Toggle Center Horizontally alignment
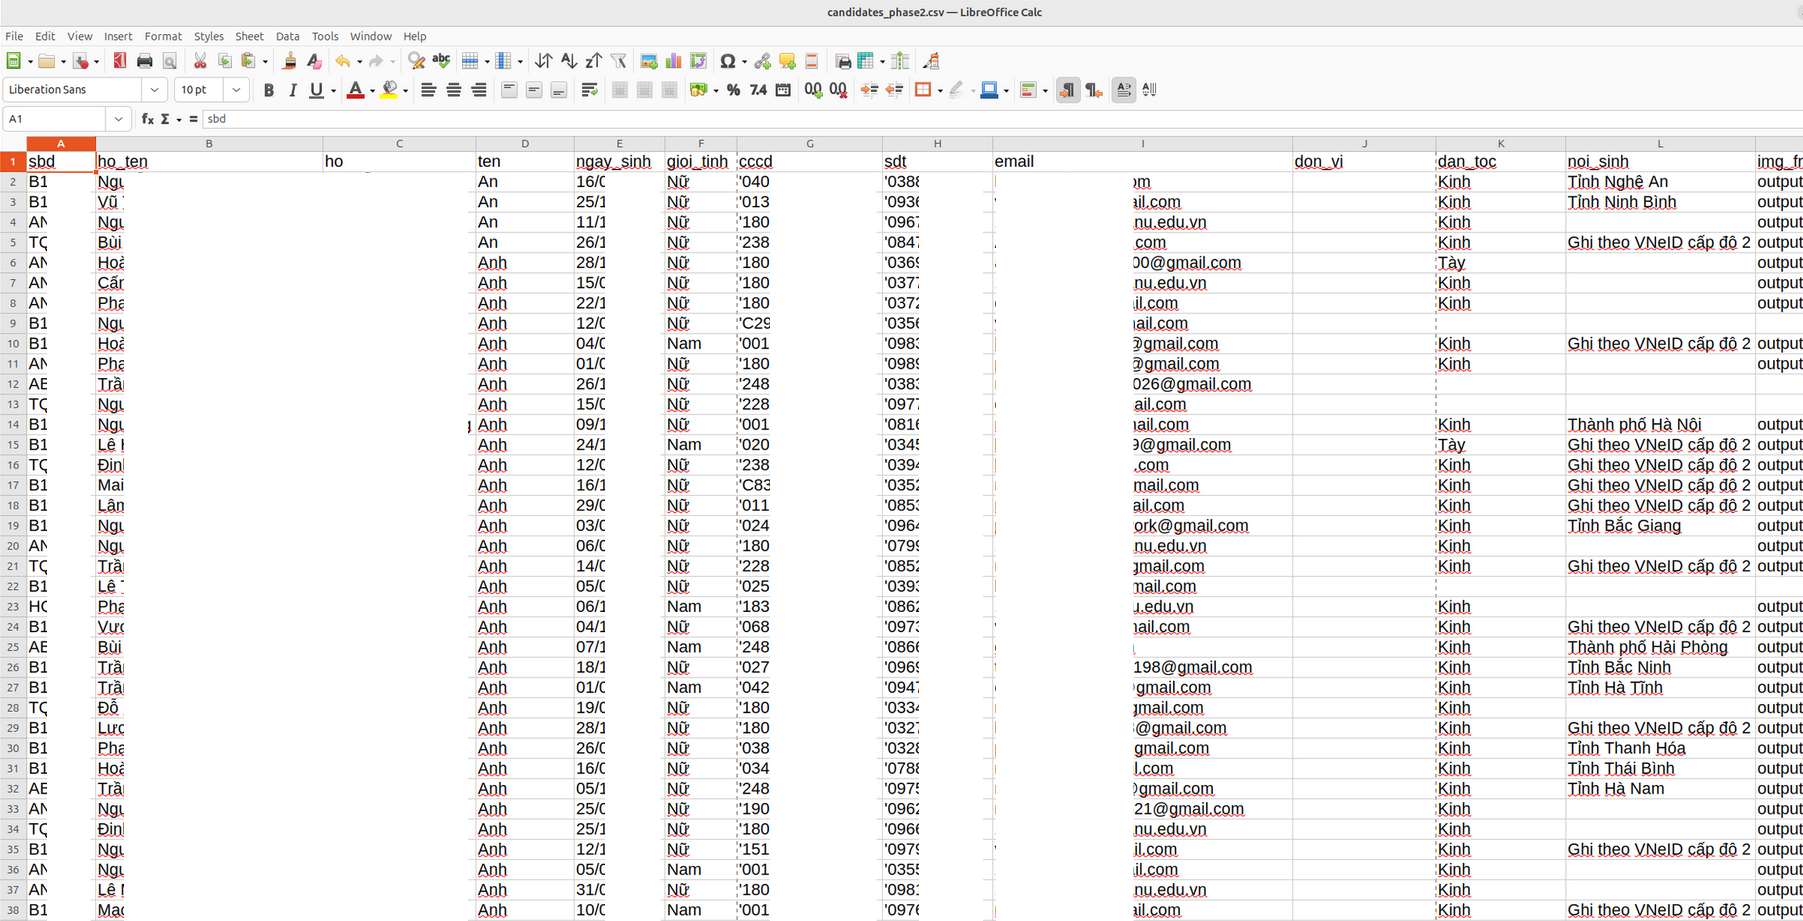 454,90
